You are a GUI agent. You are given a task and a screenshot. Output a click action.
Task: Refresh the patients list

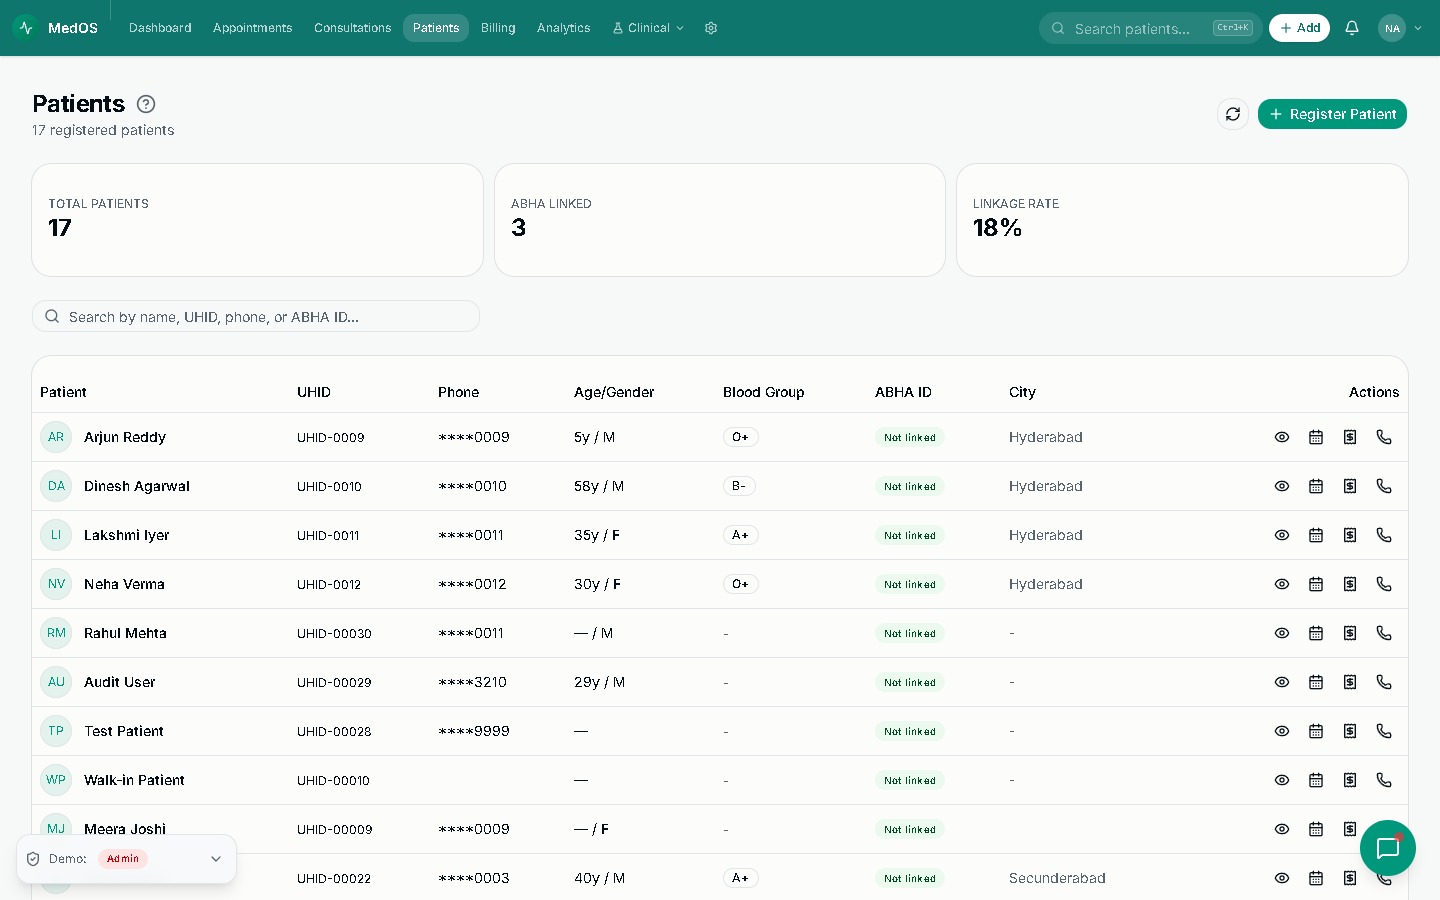[x=1233, y=114]
